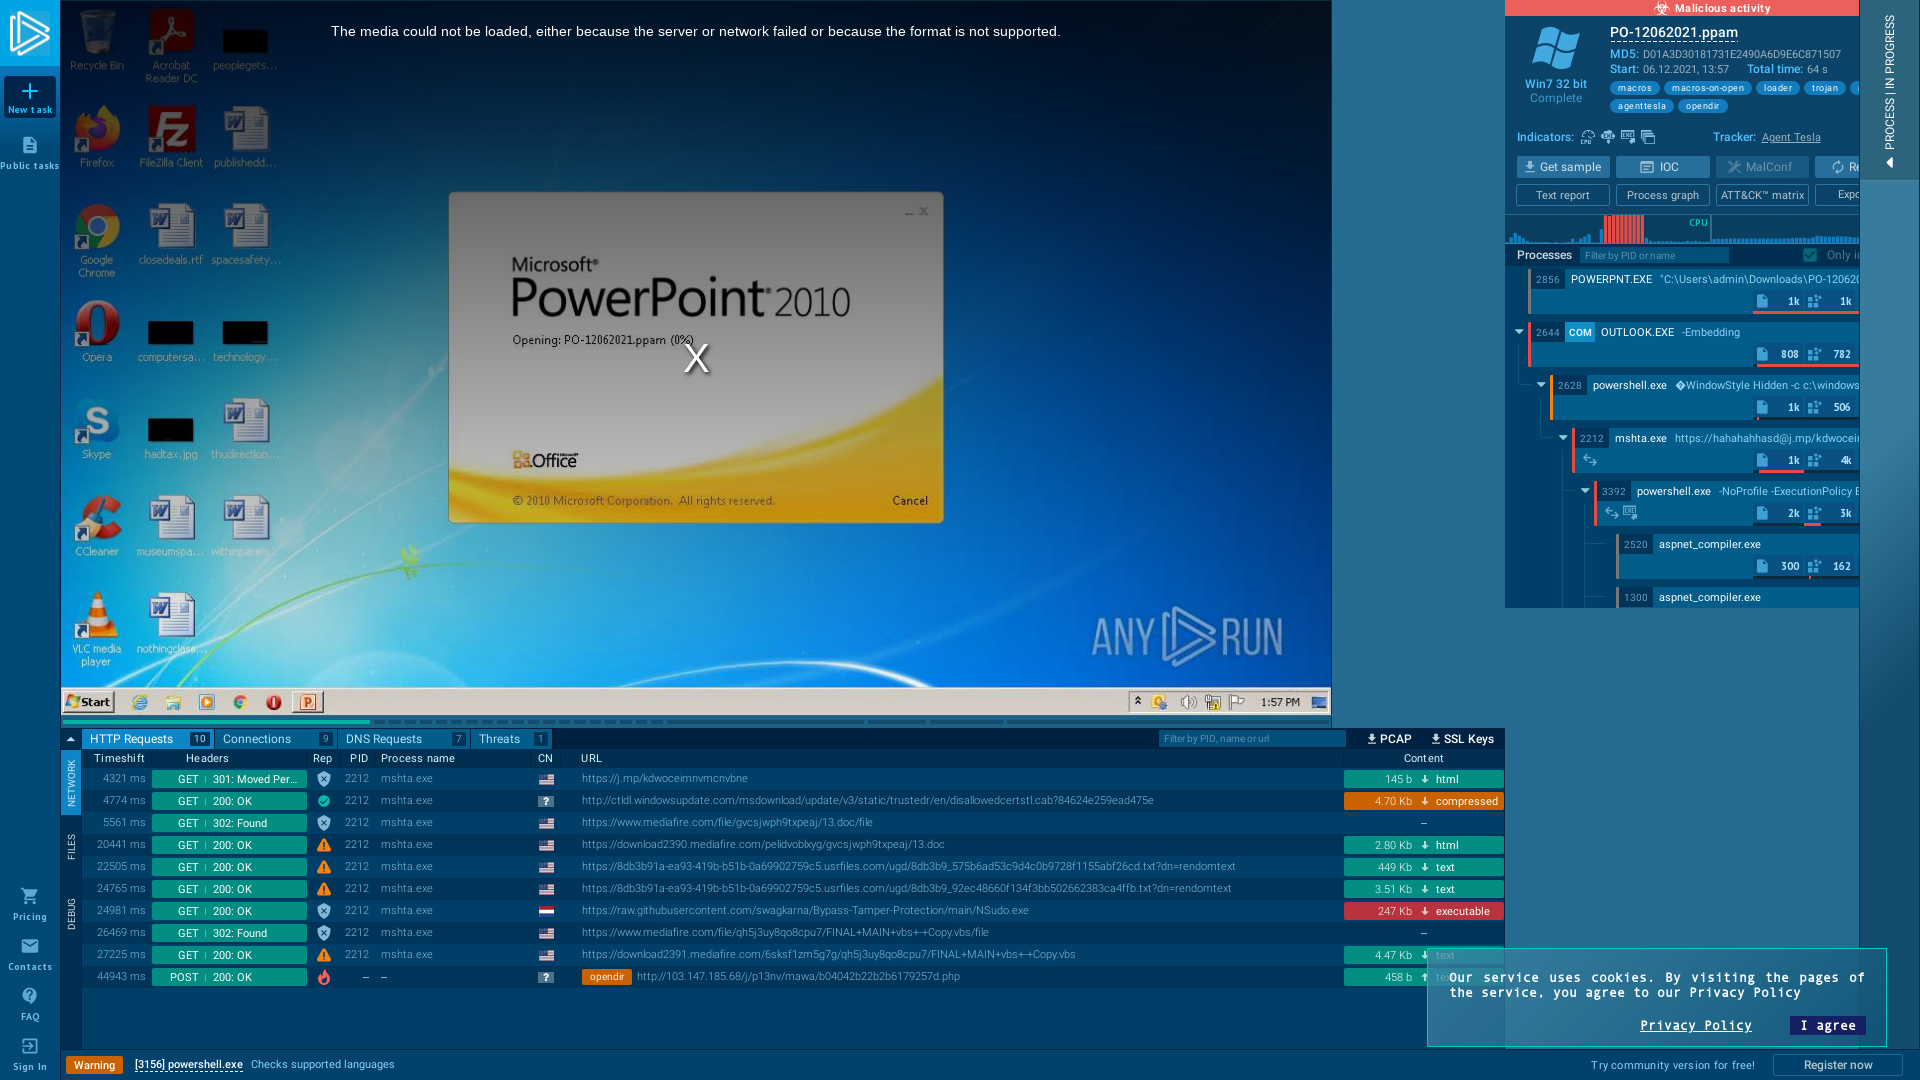
Task: Select closedeals.rtf document icon
Action: point(171,234)
